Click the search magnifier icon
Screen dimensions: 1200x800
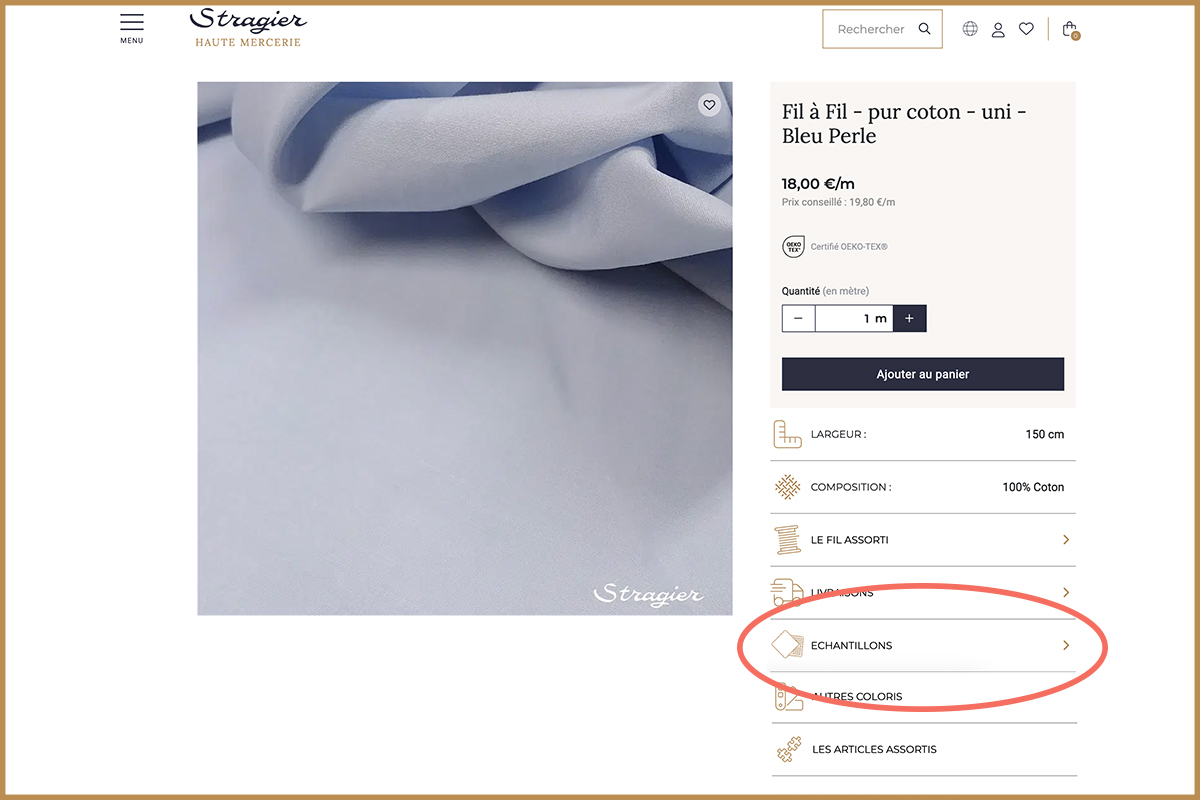[925, 29]
